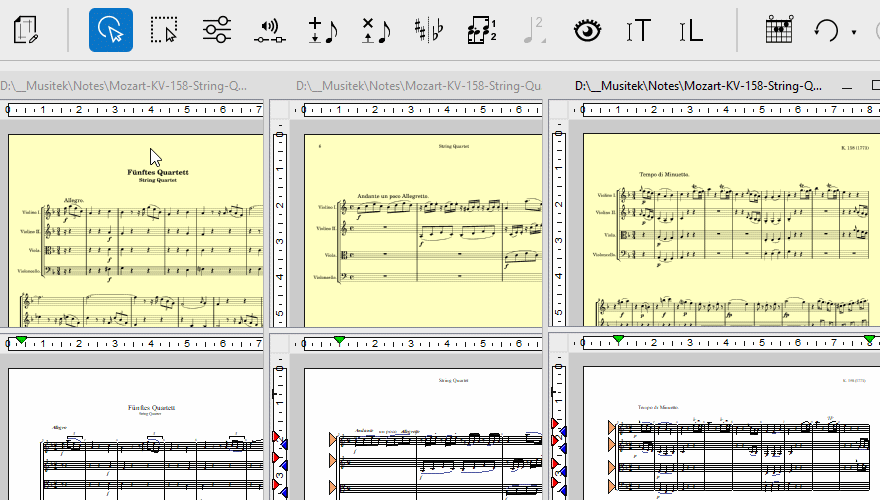Click the top orange staff marker in middle result pane

point(333,439)
